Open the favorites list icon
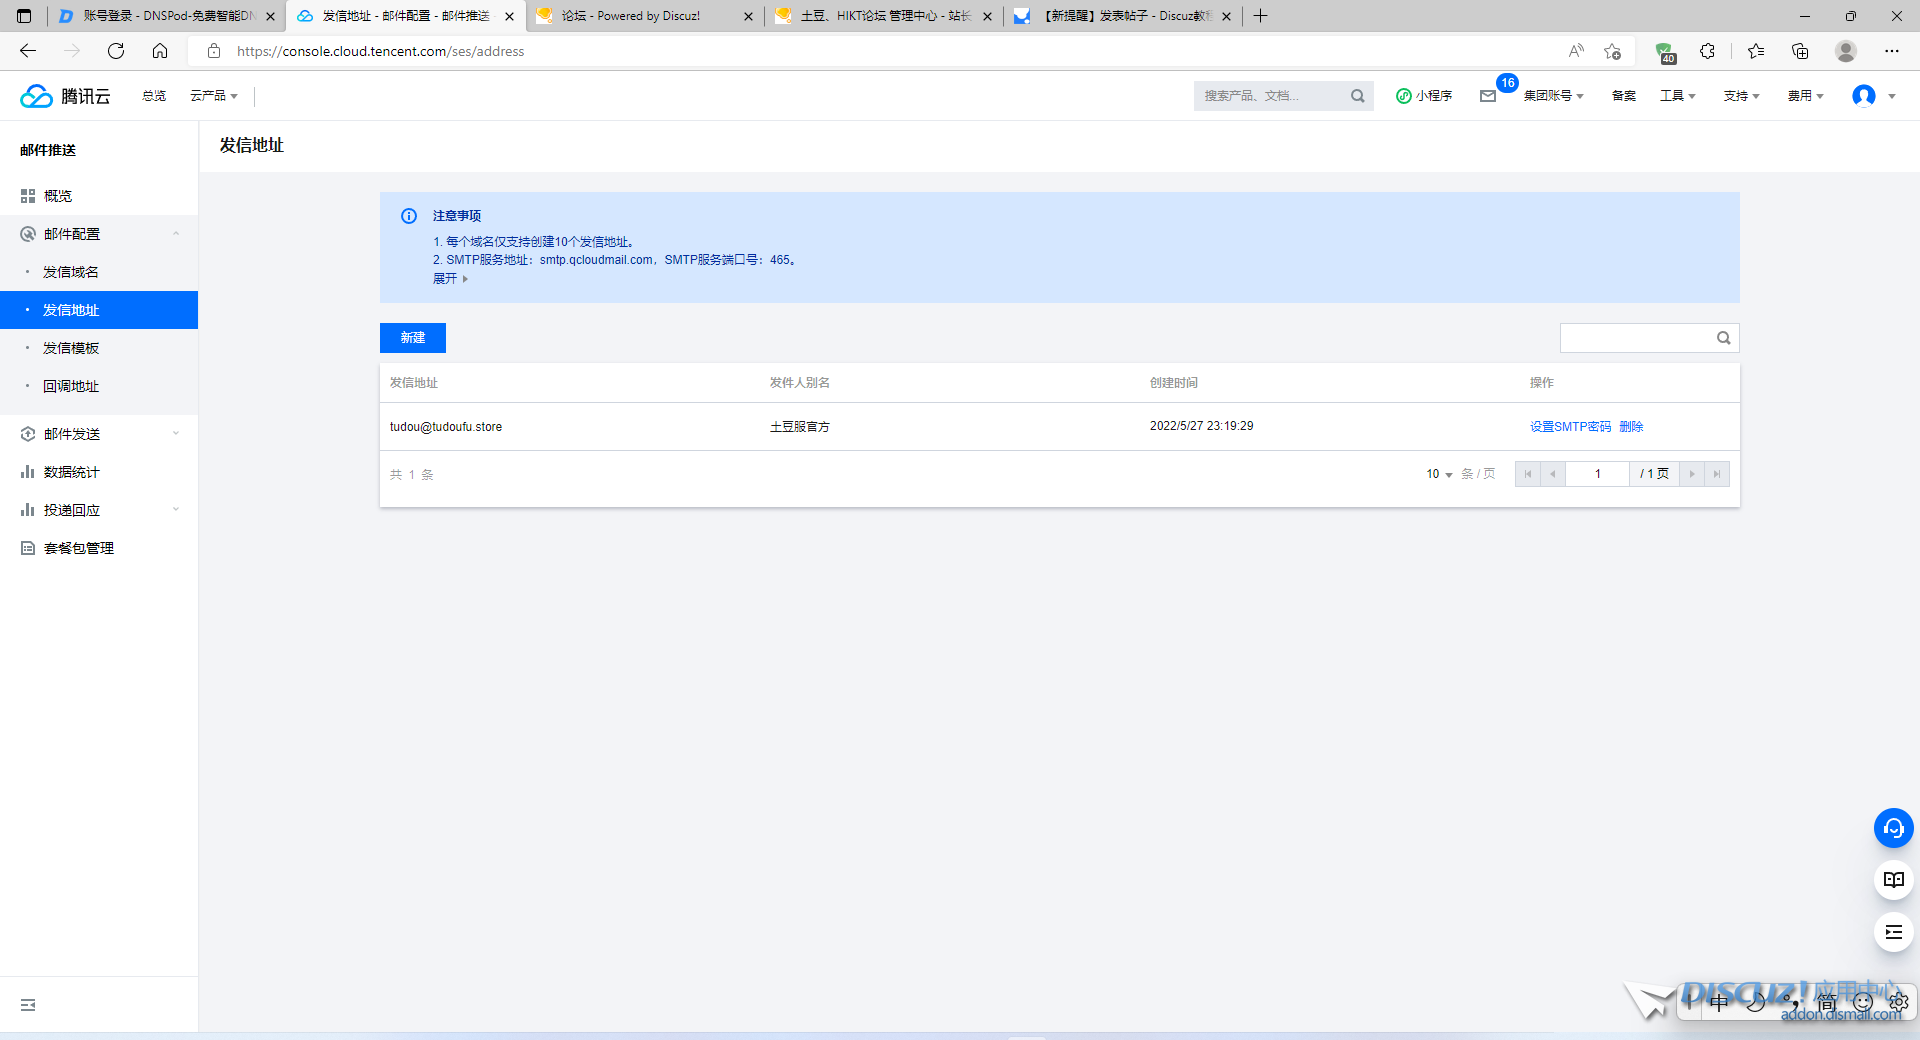 [x=1756, y=51]
